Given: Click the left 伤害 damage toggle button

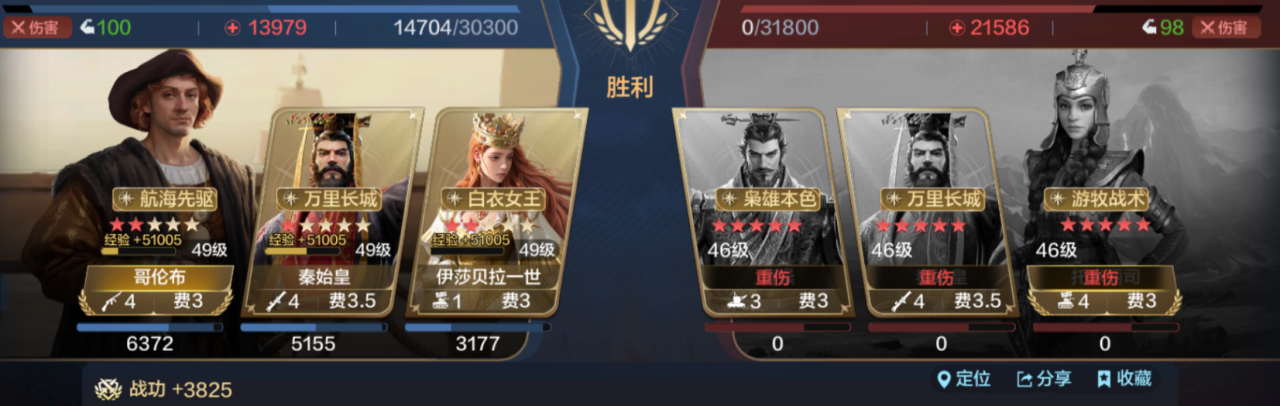Looking at the screenshot, I should tap(37, 27).
